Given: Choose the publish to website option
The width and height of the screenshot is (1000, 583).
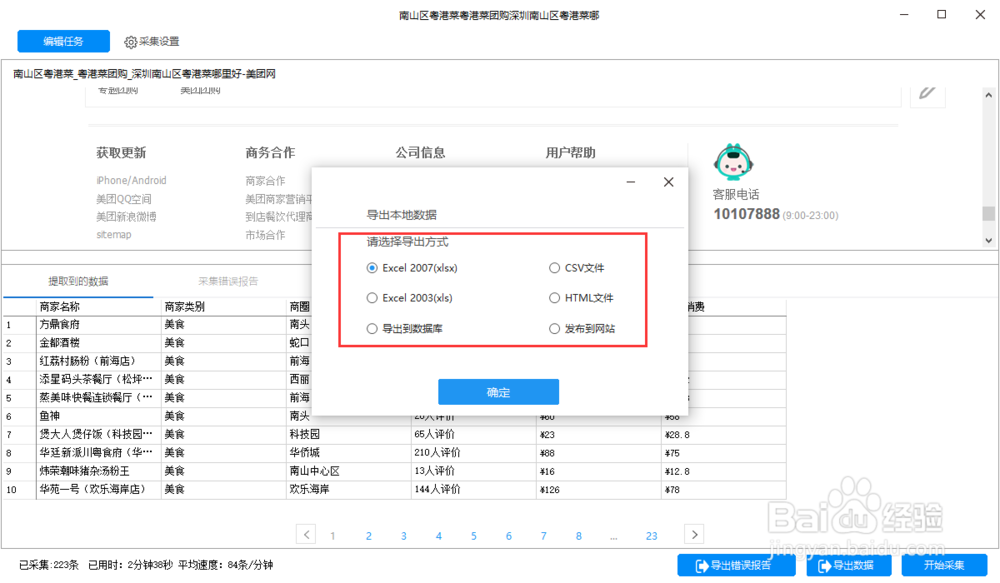Looking at the screenshot, I should 582,328.
